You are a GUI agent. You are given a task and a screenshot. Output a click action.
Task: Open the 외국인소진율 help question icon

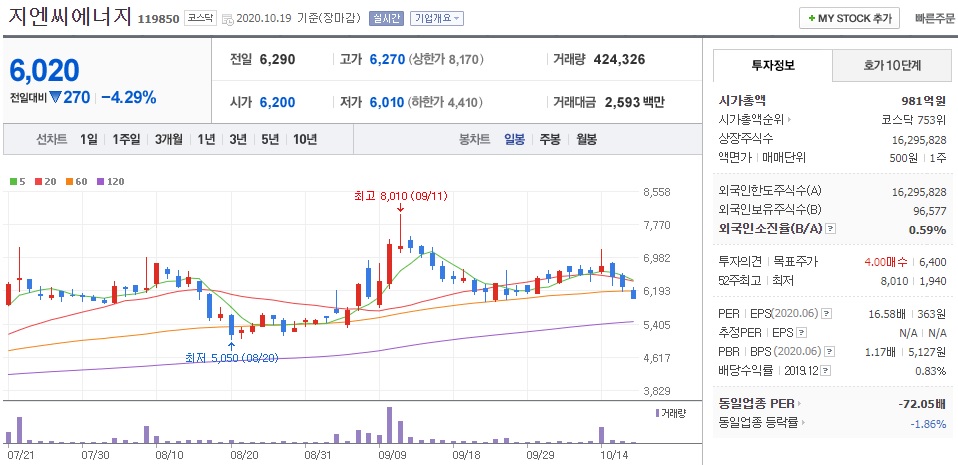tap(830, 229)
